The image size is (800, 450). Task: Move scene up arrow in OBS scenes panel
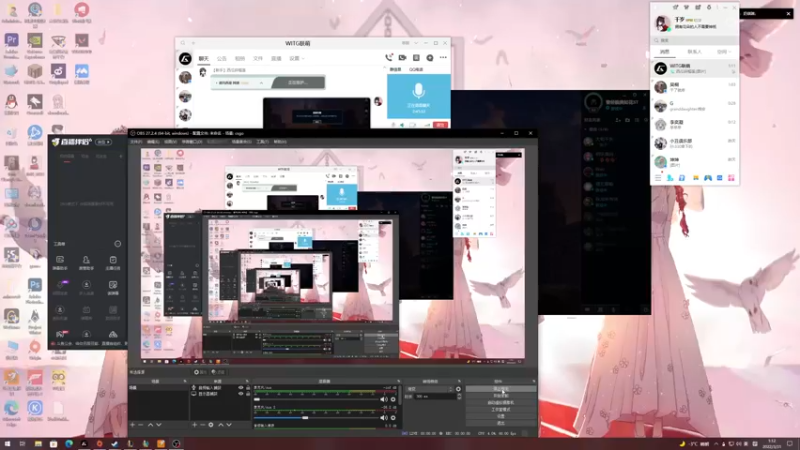151,424
